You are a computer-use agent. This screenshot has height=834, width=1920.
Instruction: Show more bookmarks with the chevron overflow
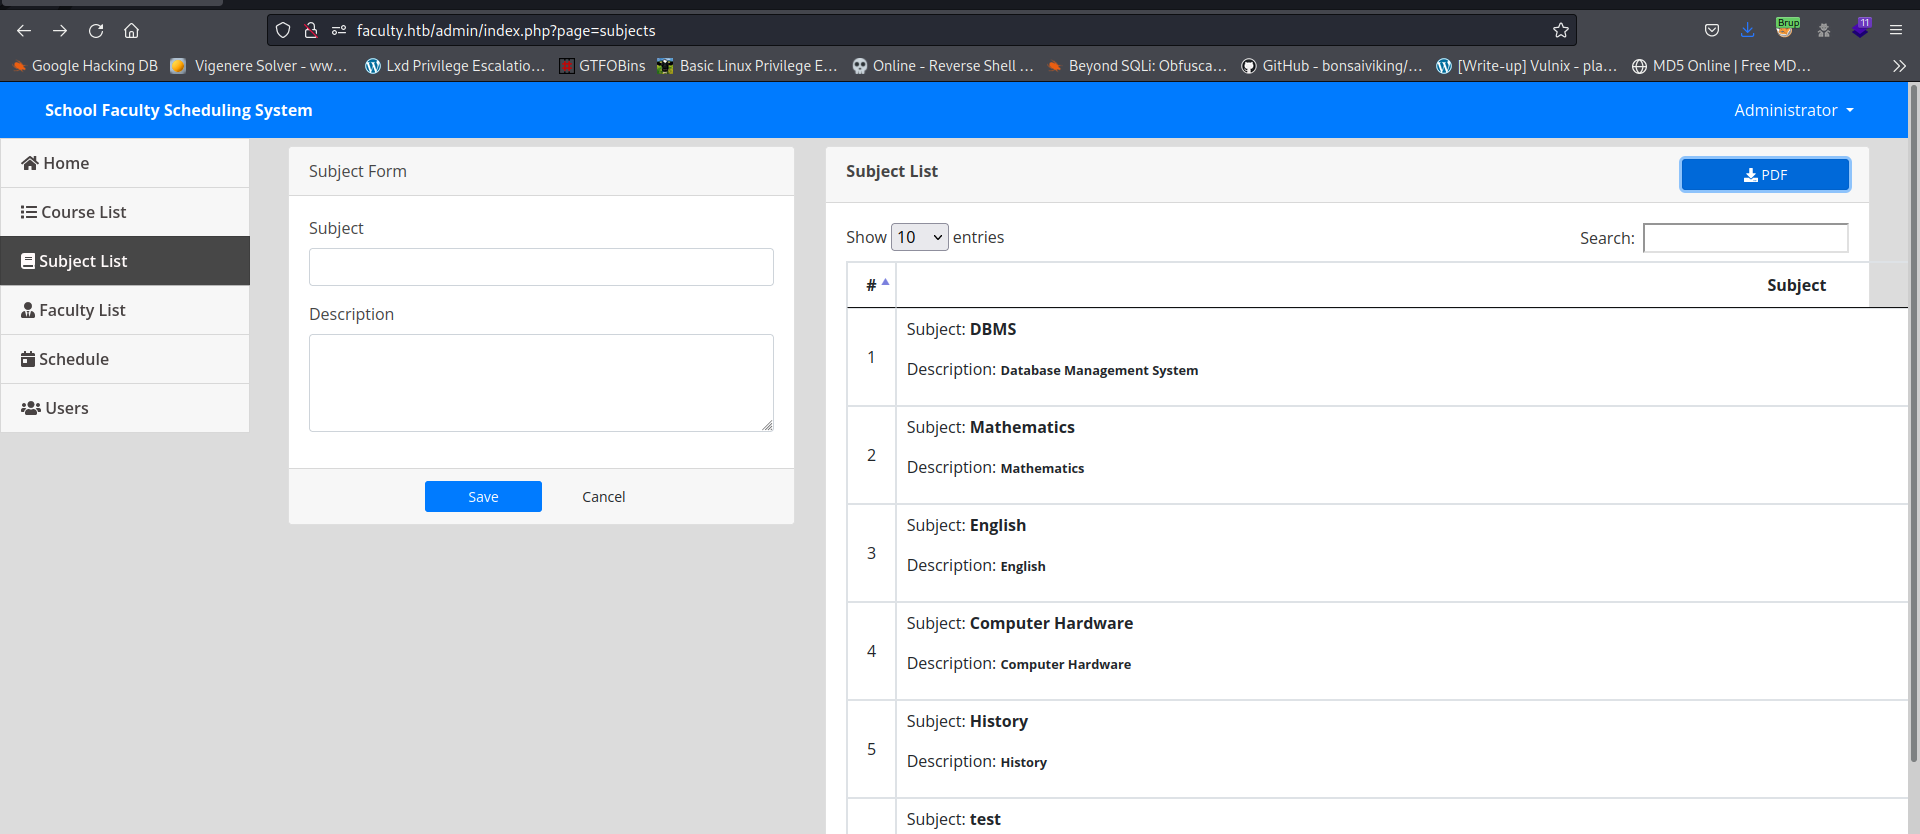coord(1899,66)
